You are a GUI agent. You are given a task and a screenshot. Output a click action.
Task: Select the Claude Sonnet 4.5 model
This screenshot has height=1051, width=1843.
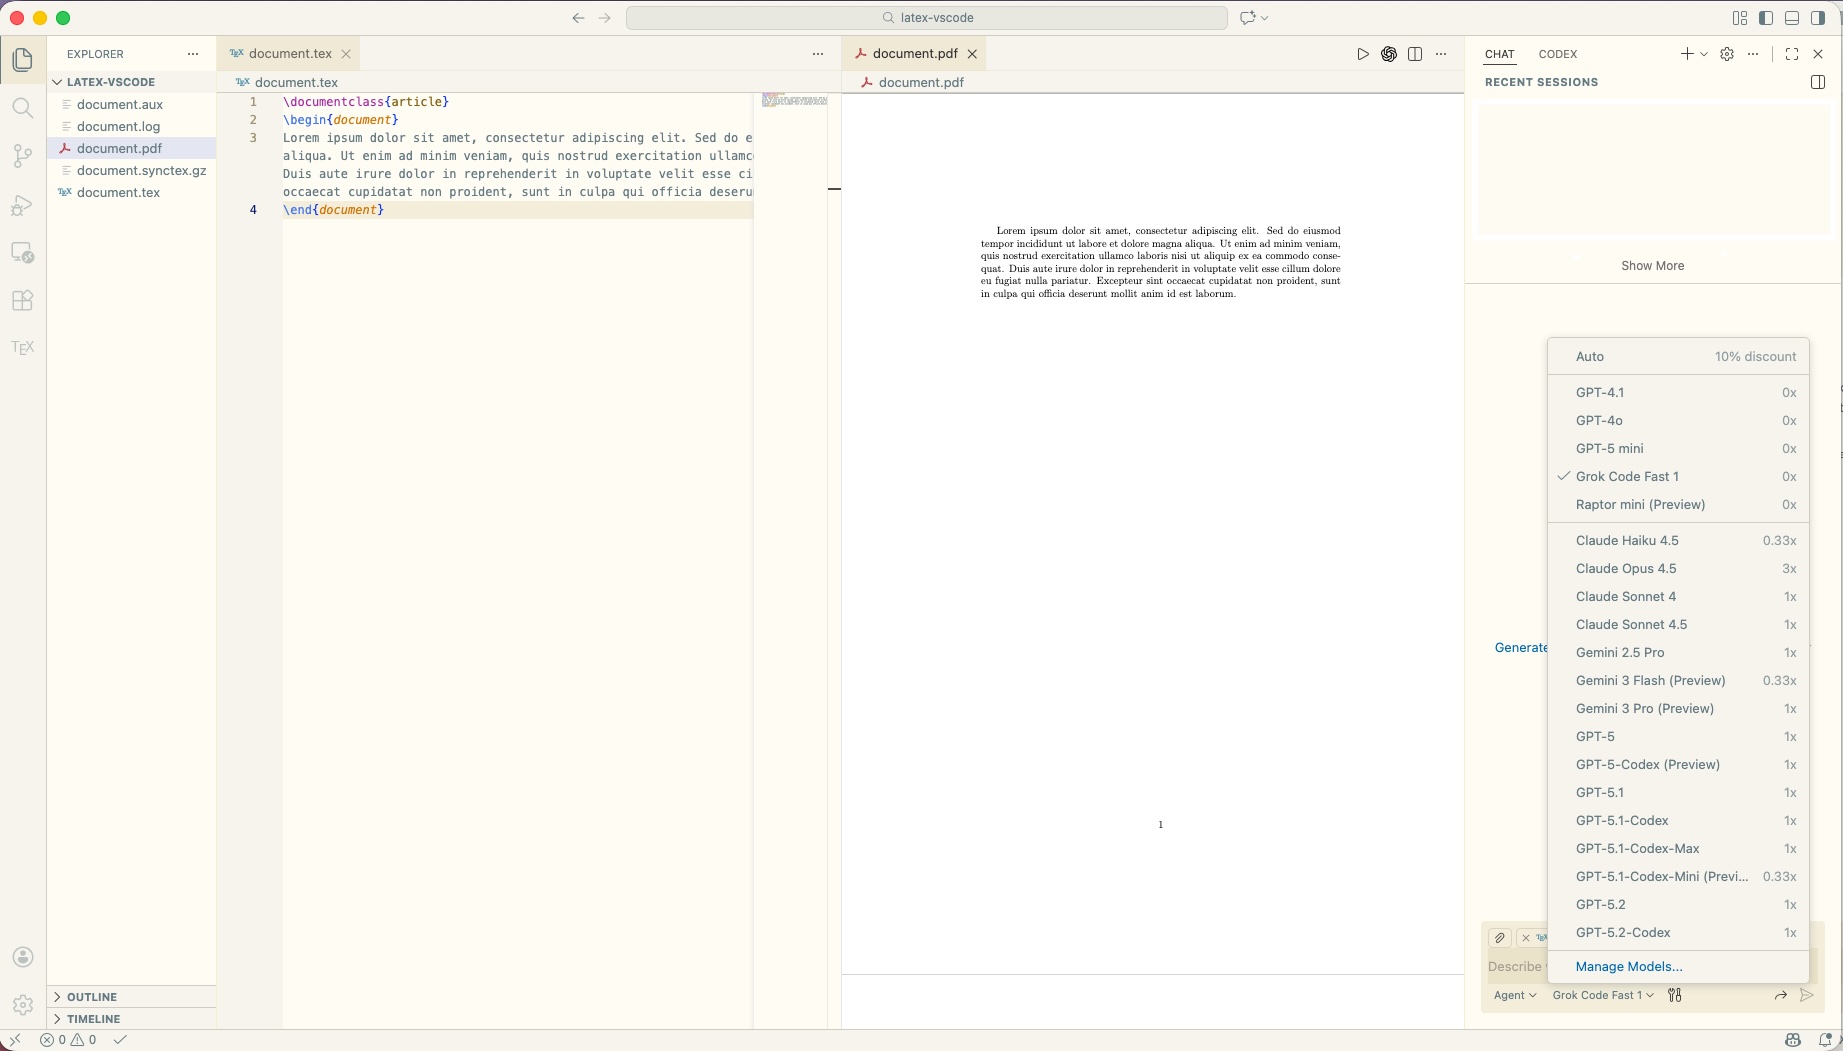1633,624
